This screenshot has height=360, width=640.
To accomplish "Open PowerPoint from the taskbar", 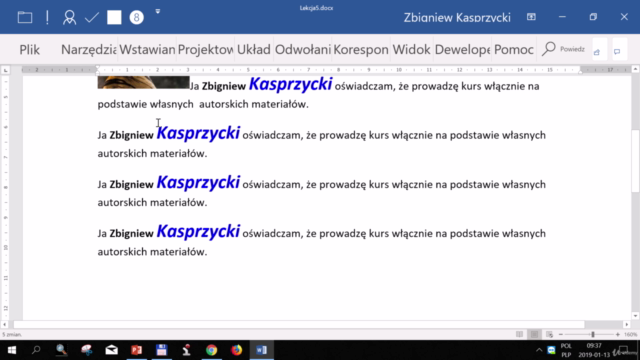I will point(136,350).
